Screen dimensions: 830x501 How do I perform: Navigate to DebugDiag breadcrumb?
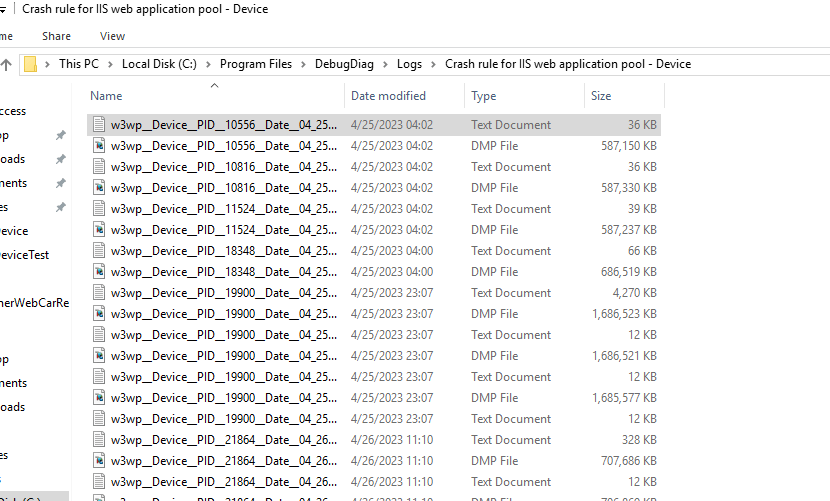(x=344, y=64)
